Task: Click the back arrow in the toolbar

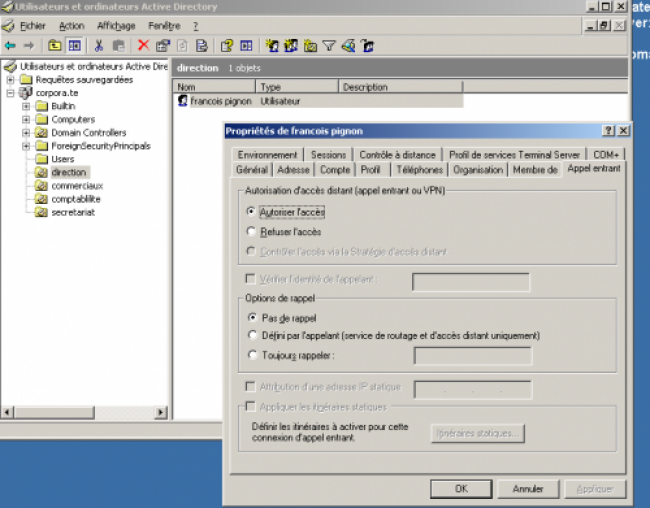Action: (x=10, y=45)
